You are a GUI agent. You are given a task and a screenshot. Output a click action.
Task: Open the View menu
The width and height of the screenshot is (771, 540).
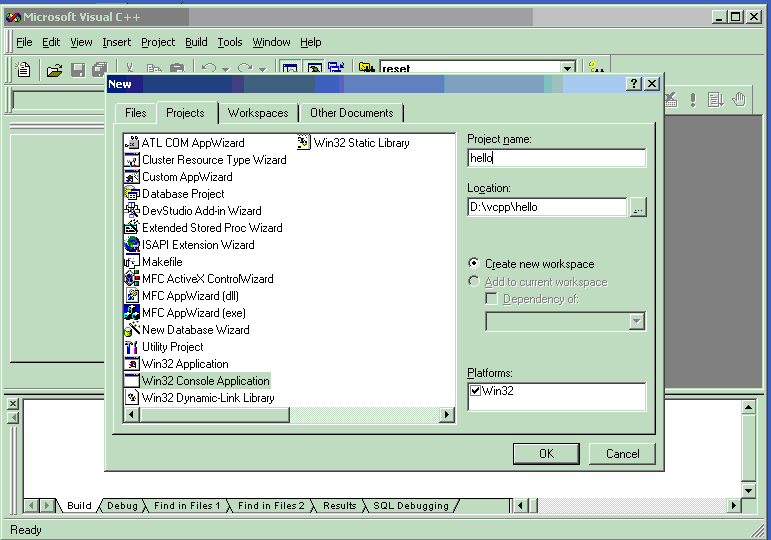point(81,42)
